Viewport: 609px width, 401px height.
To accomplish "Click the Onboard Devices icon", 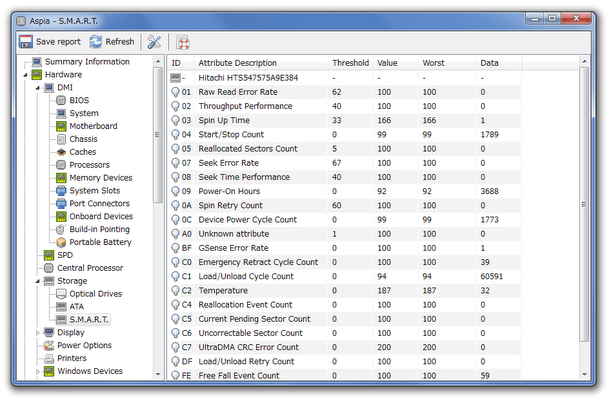I will click(61, 216).
